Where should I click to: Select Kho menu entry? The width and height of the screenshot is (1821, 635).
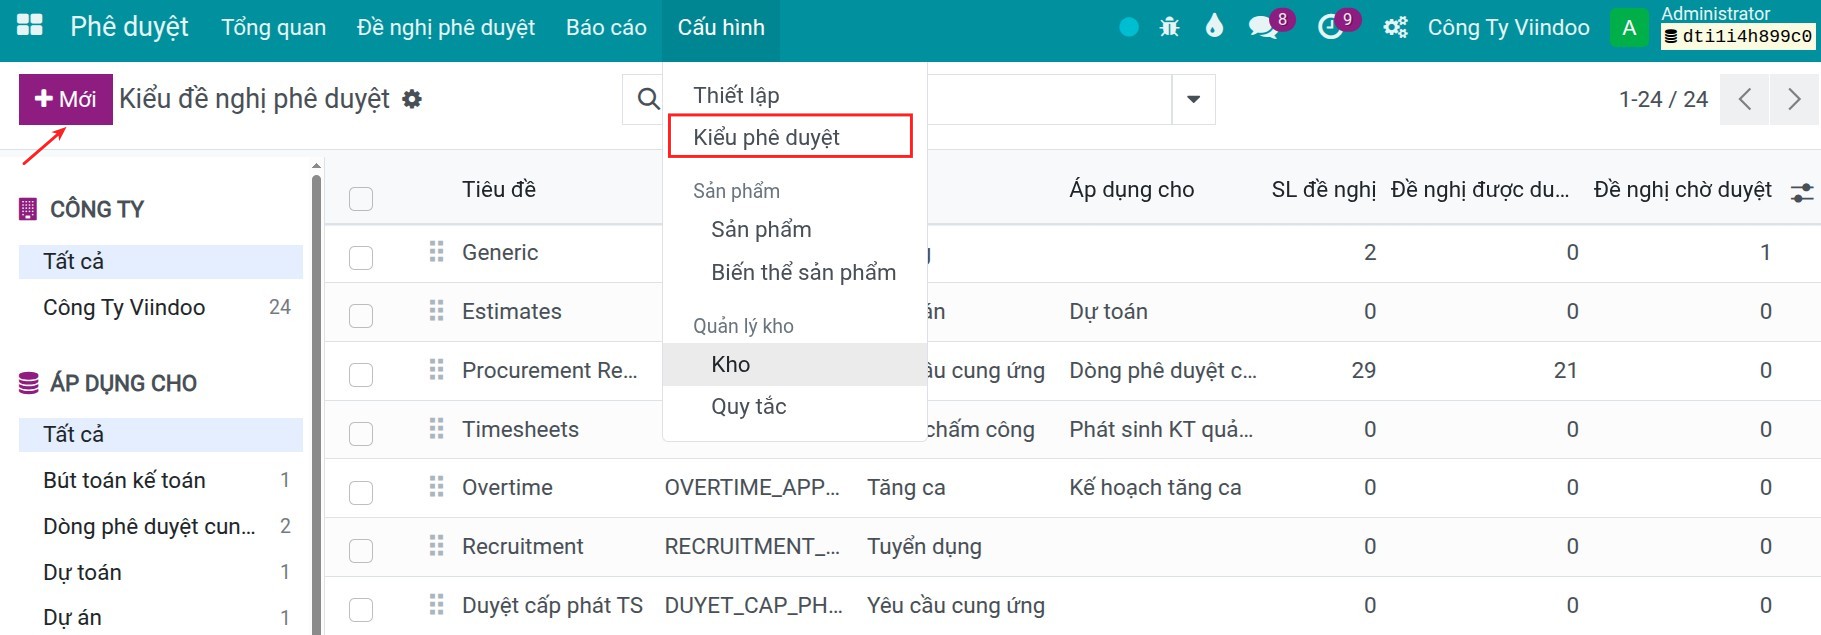point(795,364)
